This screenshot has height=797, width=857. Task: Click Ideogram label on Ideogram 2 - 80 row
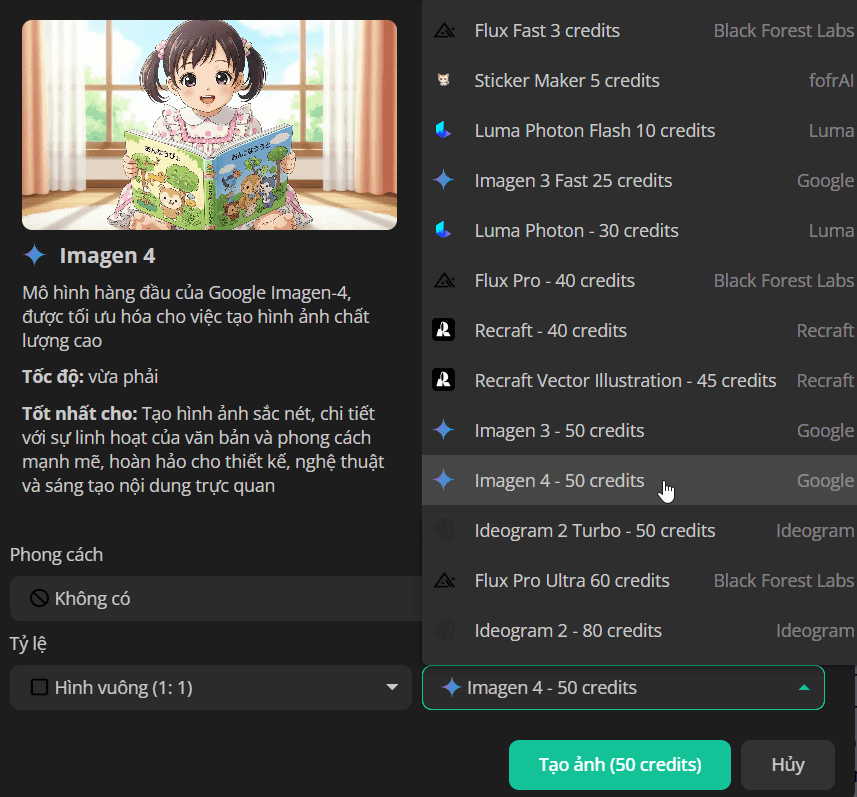(814, 630)
